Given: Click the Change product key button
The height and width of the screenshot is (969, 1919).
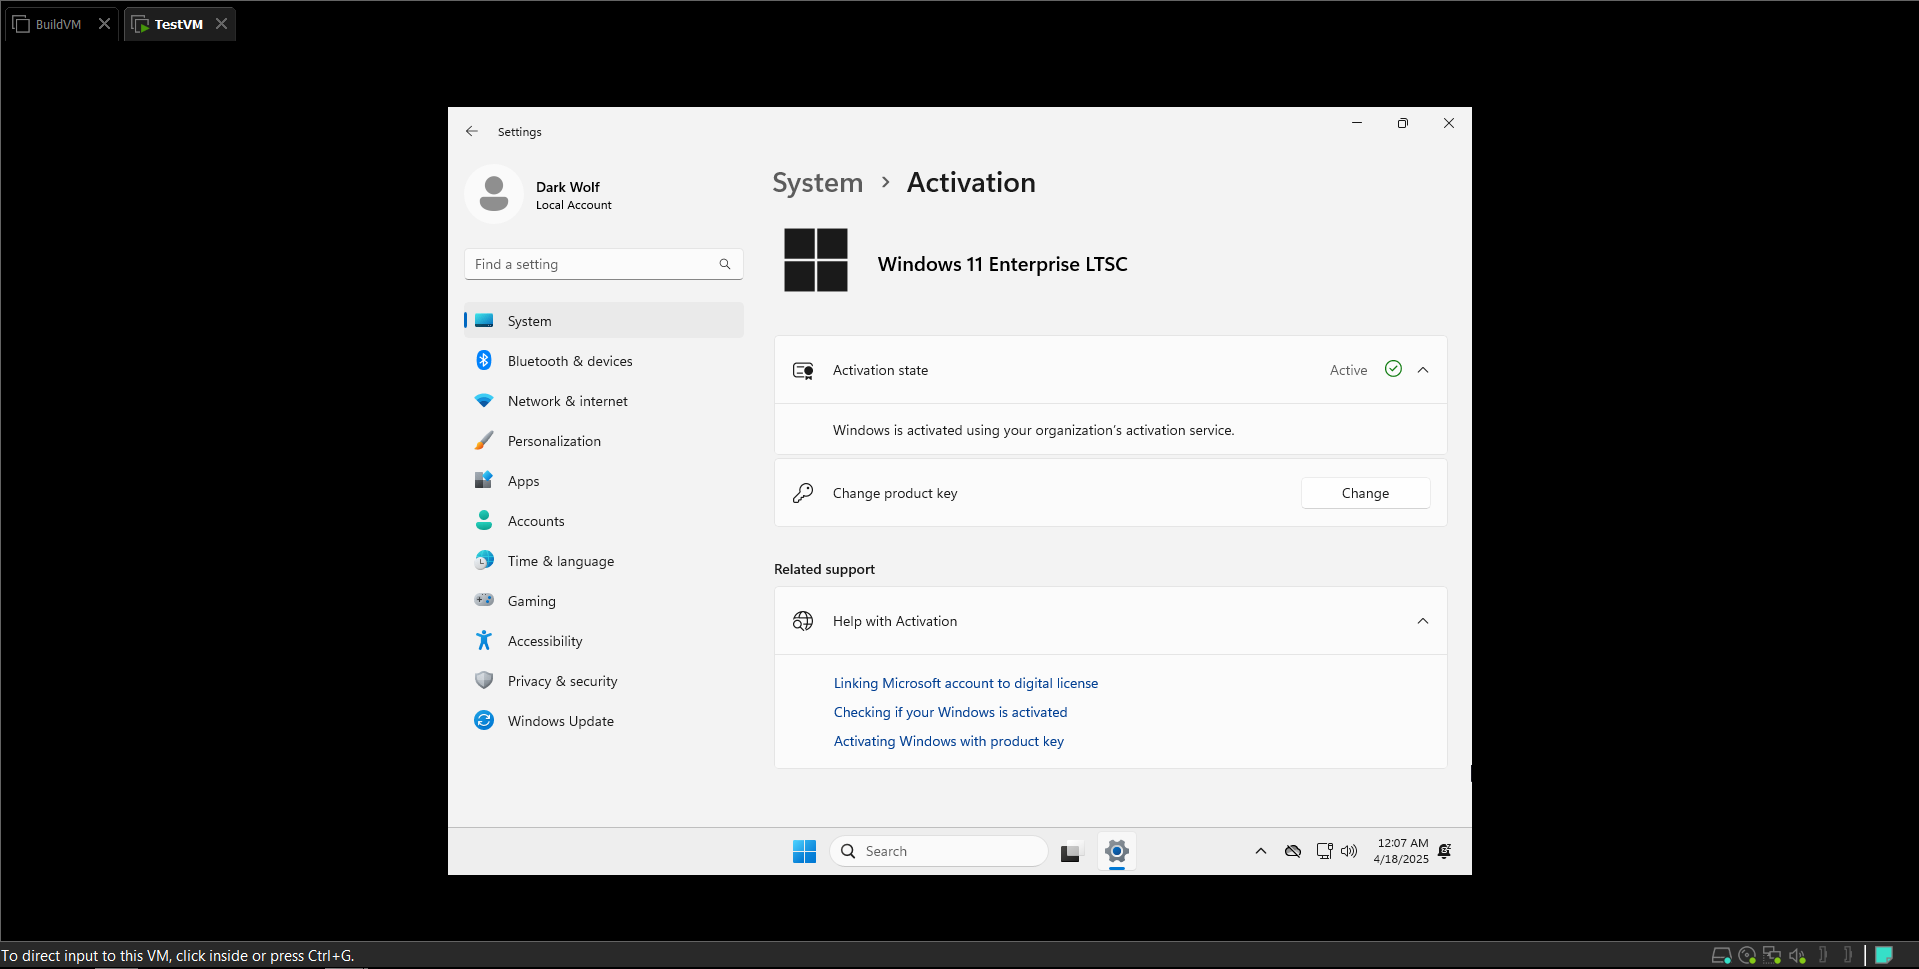Looking at the screenshot, I should pos(1365,493).
